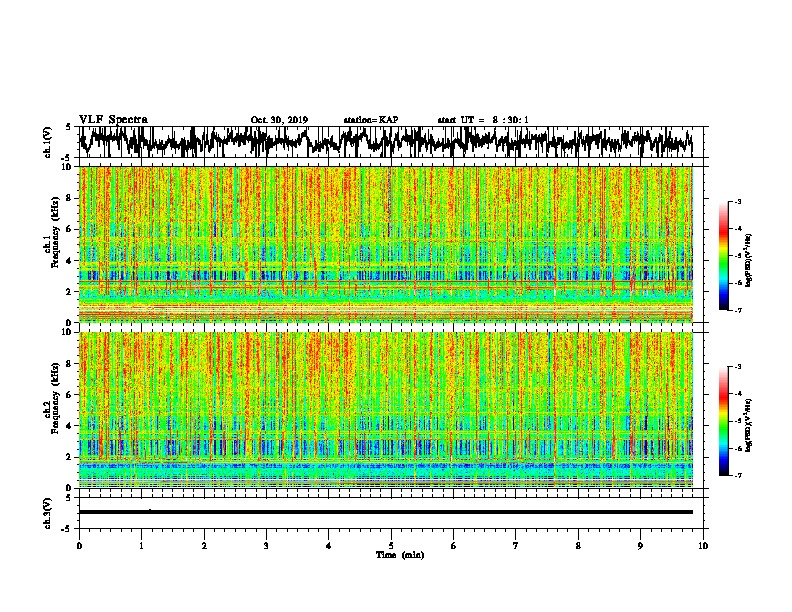The image size is (792, 612).
Task: Click the ch.1(V) waveform axis label
Action: coord(48,142)
